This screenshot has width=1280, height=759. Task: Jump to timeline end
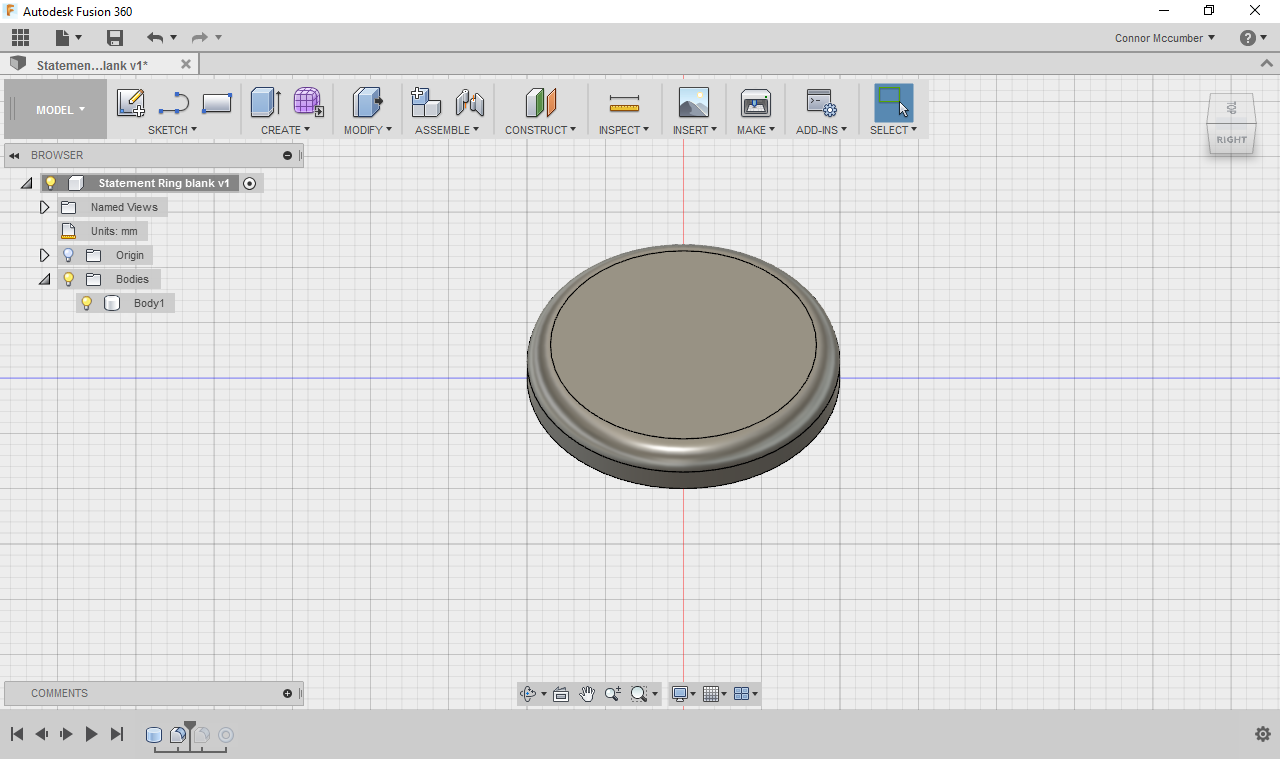pyautogui.click(x=116, y=734)
